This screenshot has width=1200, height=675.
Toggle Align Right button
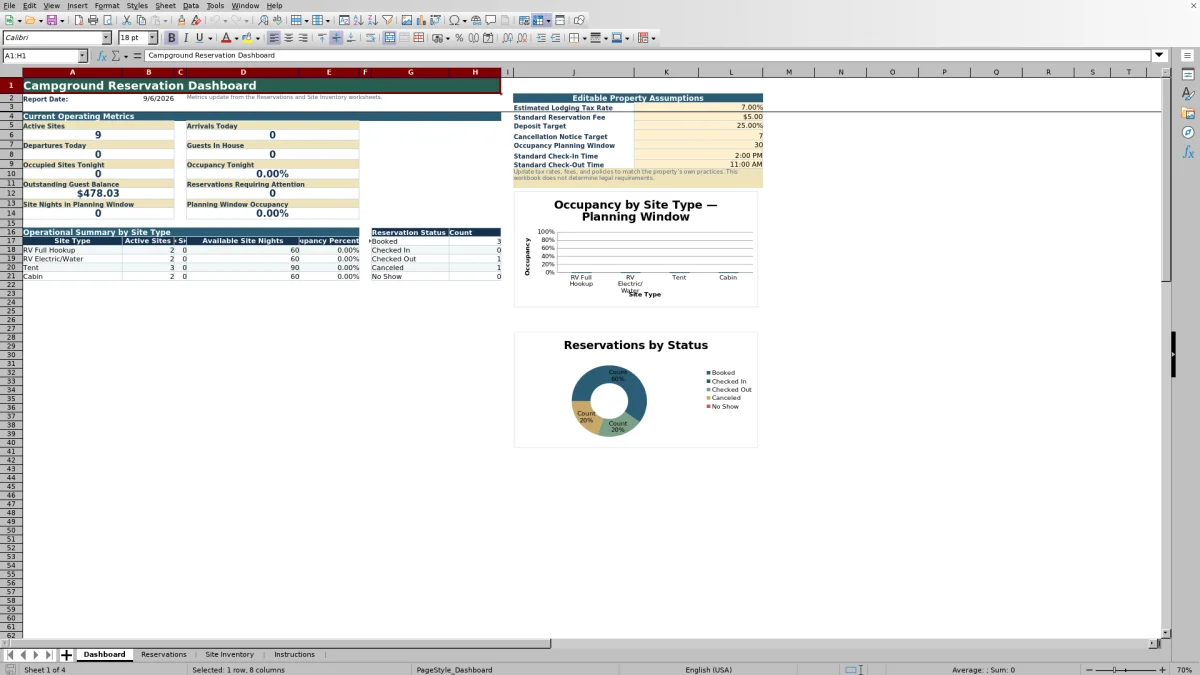point(302,38)
